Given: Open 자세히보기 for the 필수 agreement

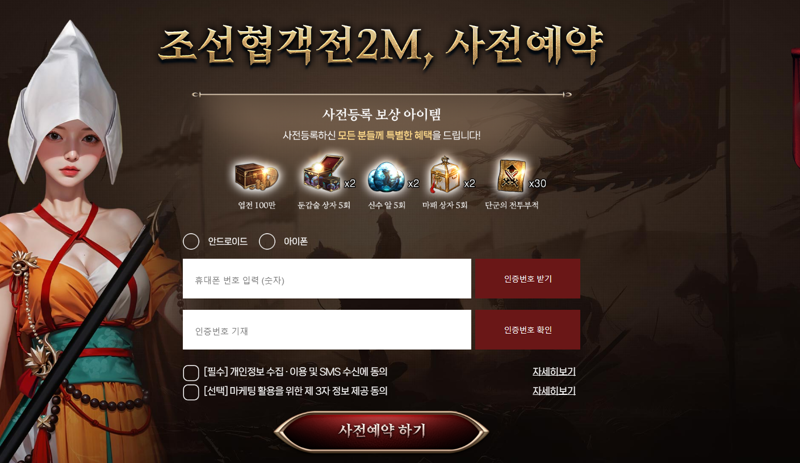Looking at the screenshot, I should (x=554, y=372).
